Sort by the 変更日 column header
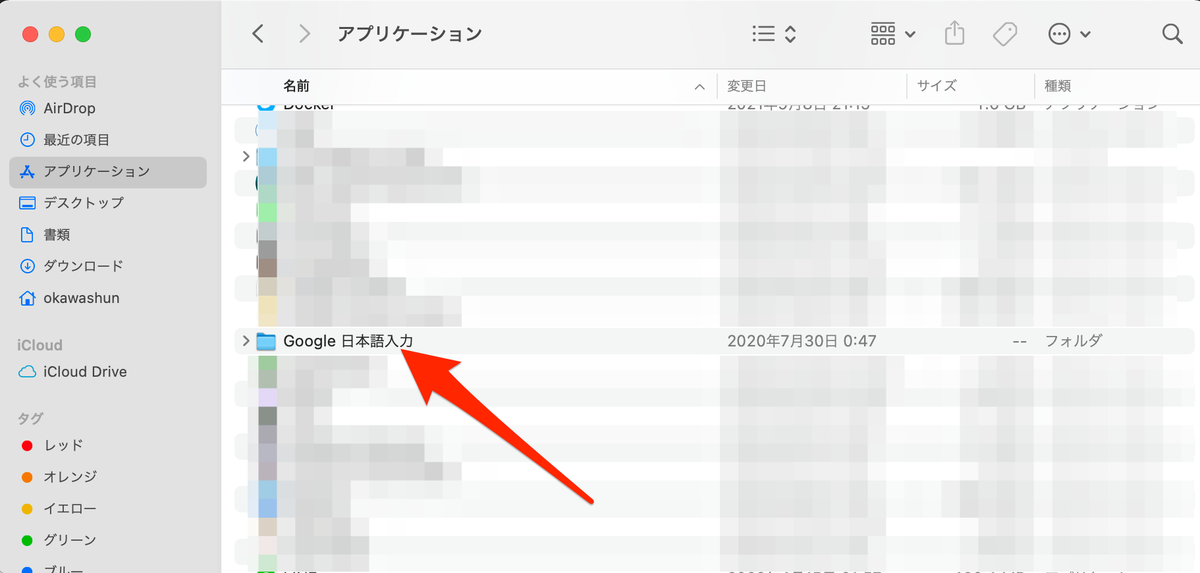The height and width of the screenshot is (573, 1200). (x=746, y=87)
